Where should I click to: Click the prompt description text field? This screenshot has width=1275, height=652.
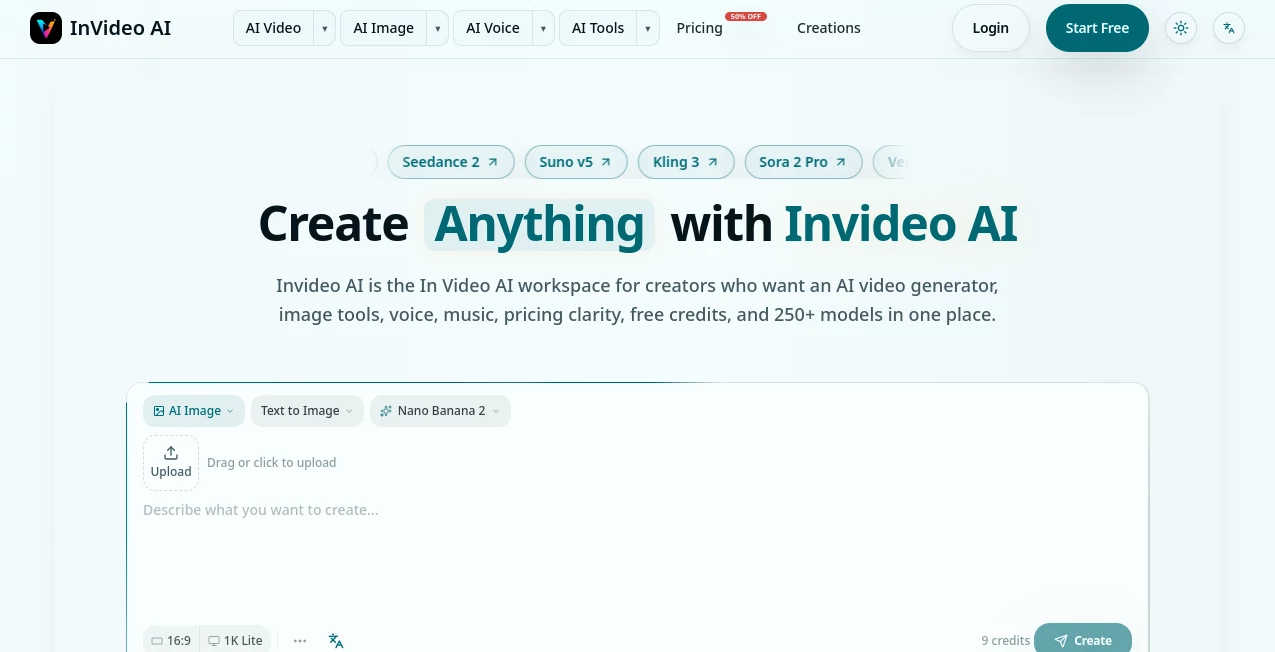tap(637, 555)
